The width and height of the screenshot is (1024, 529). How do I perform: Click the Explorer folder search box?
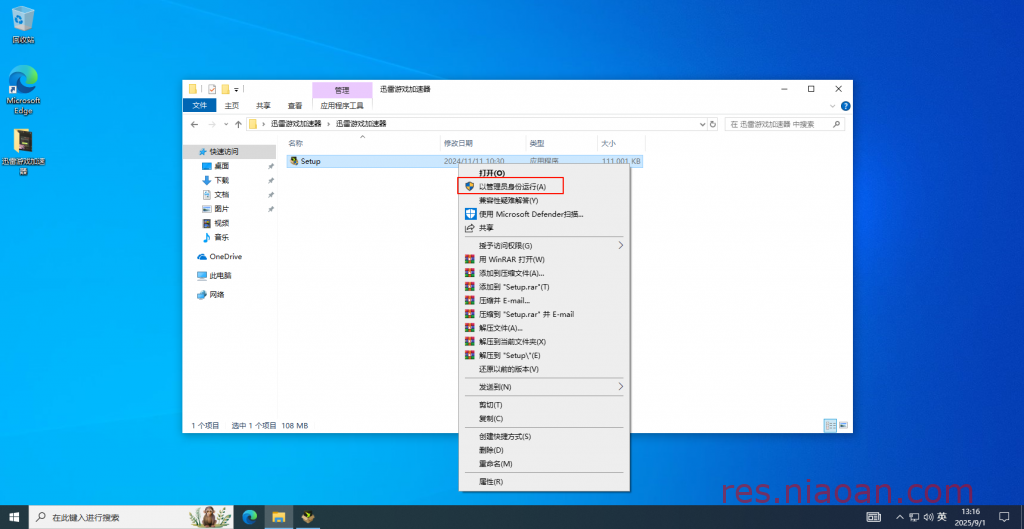pyautogui.click(x=784, y=124)
